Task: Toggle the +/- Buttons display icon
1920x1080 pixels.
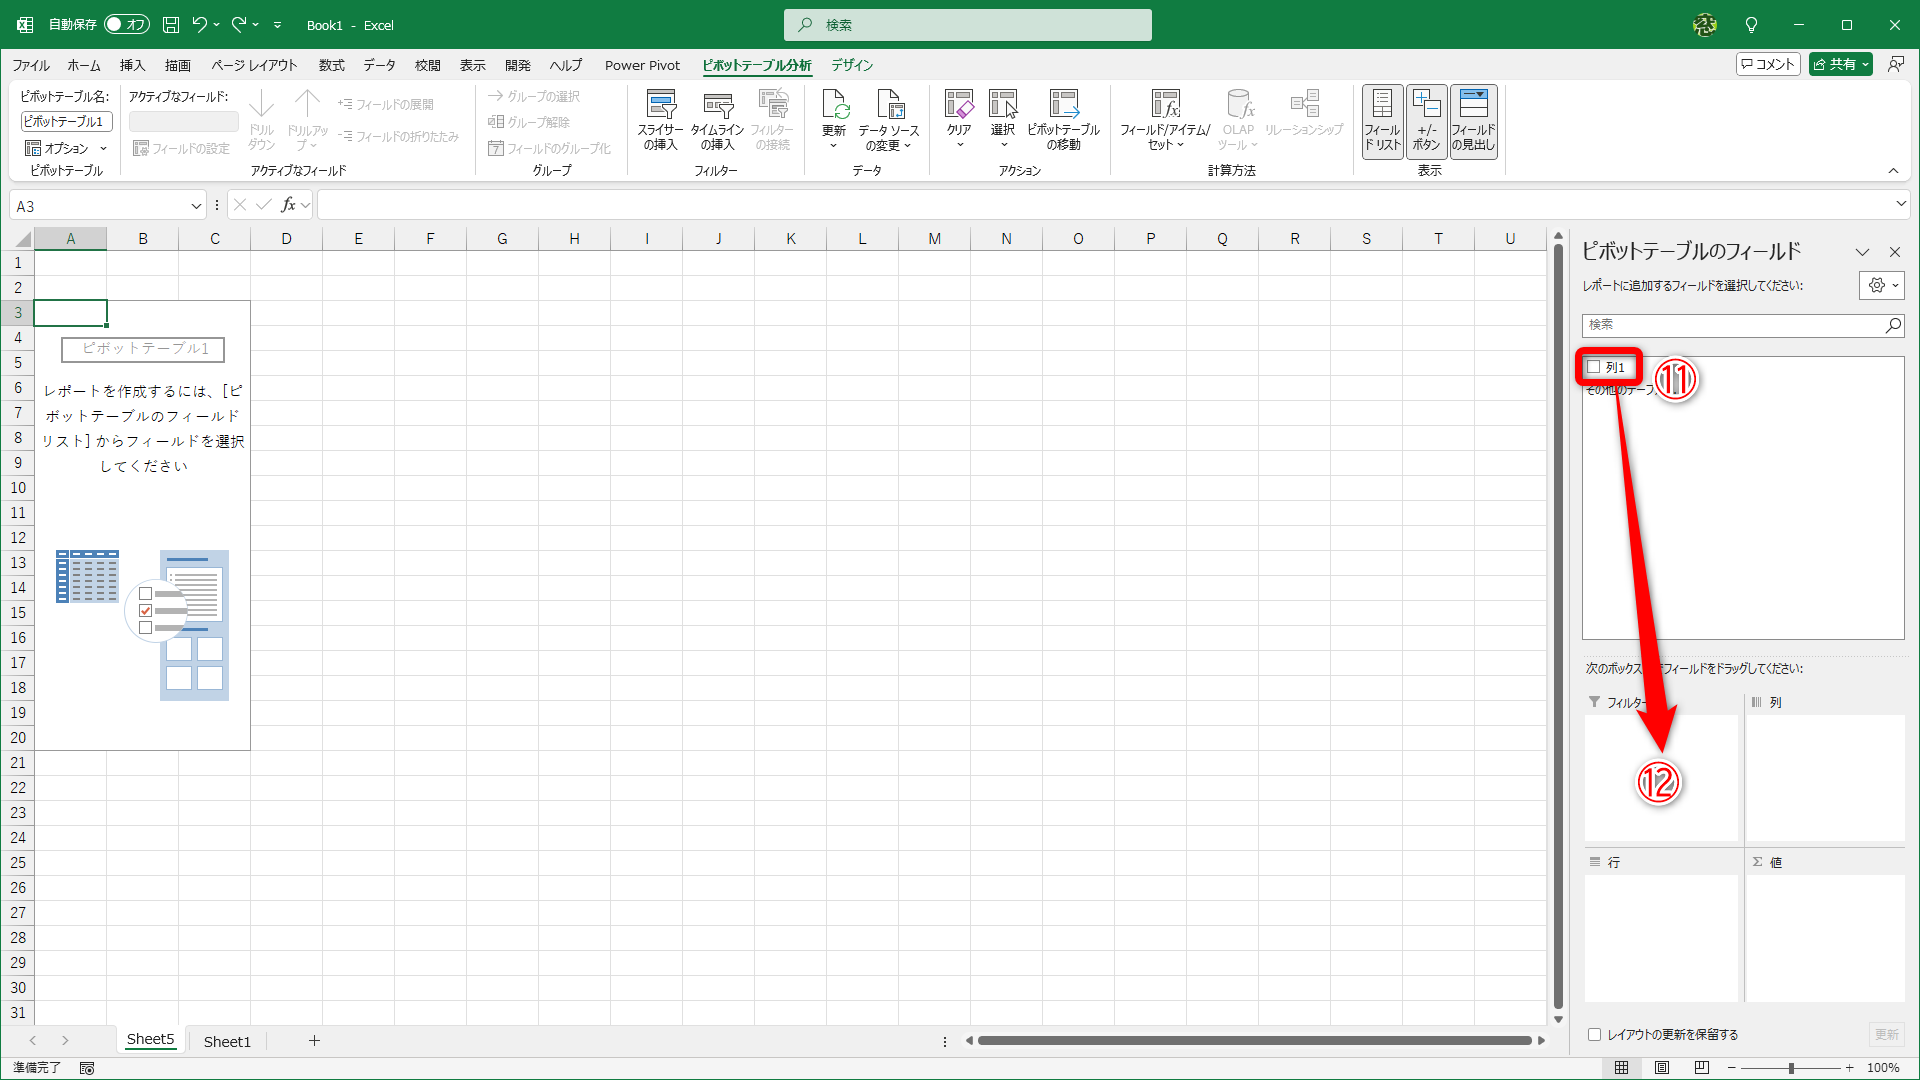Action: [x=1426, y=120]
